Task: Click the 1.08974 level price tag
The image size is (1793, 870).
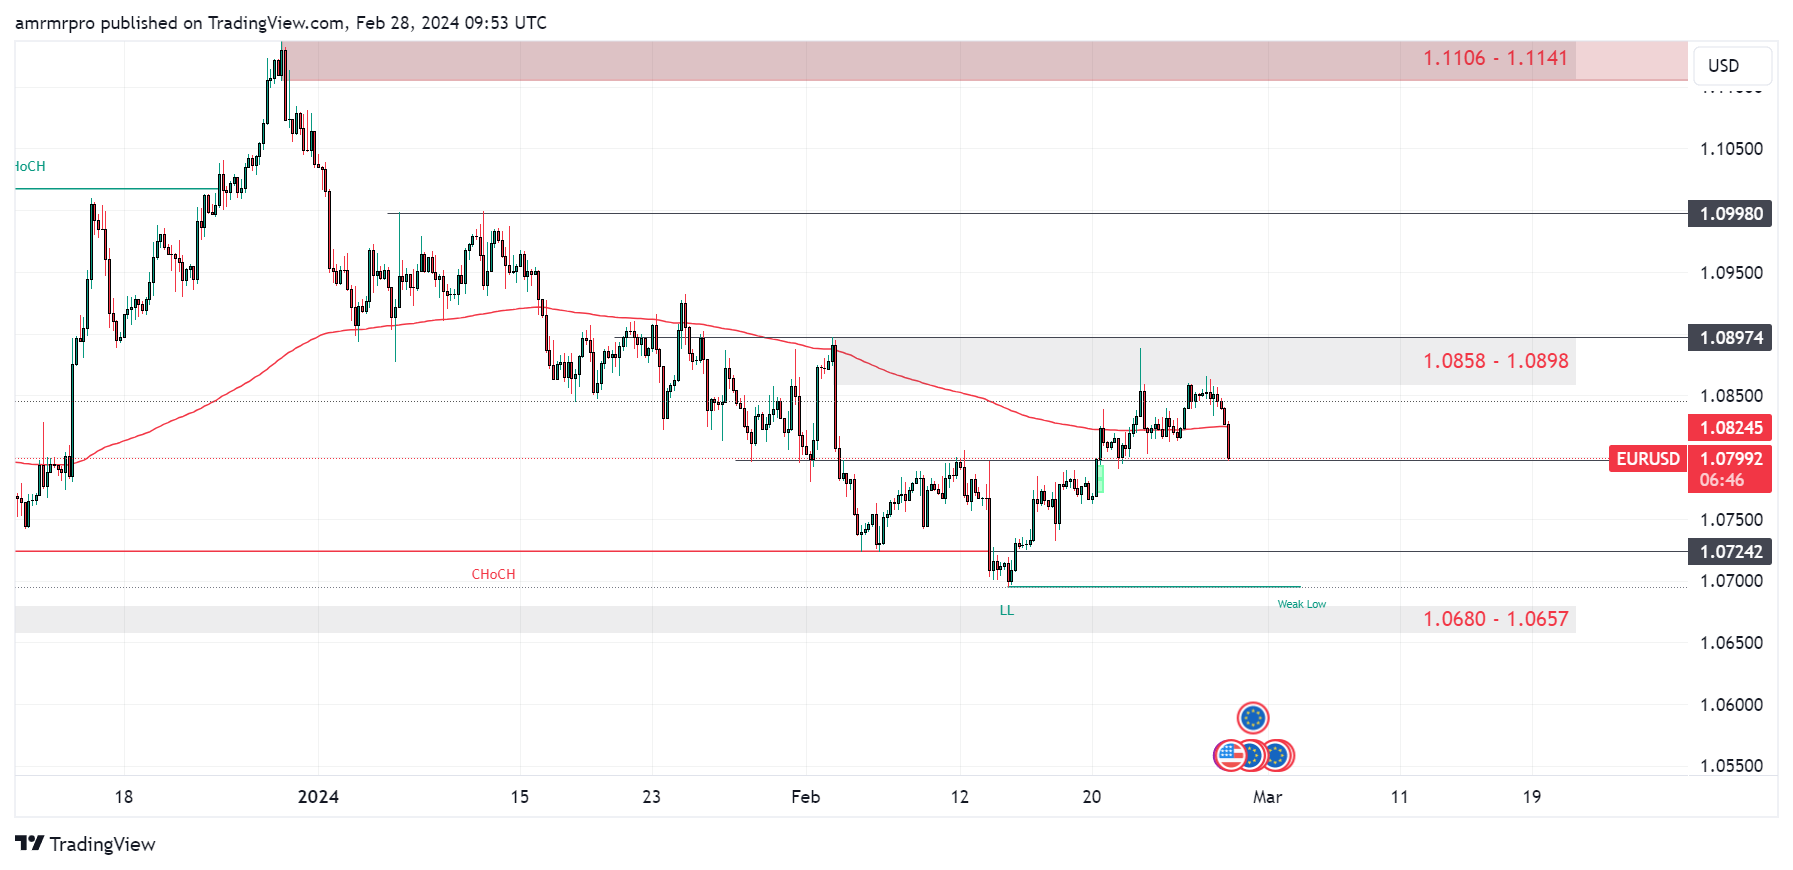Action: [x=1731, y=338]
